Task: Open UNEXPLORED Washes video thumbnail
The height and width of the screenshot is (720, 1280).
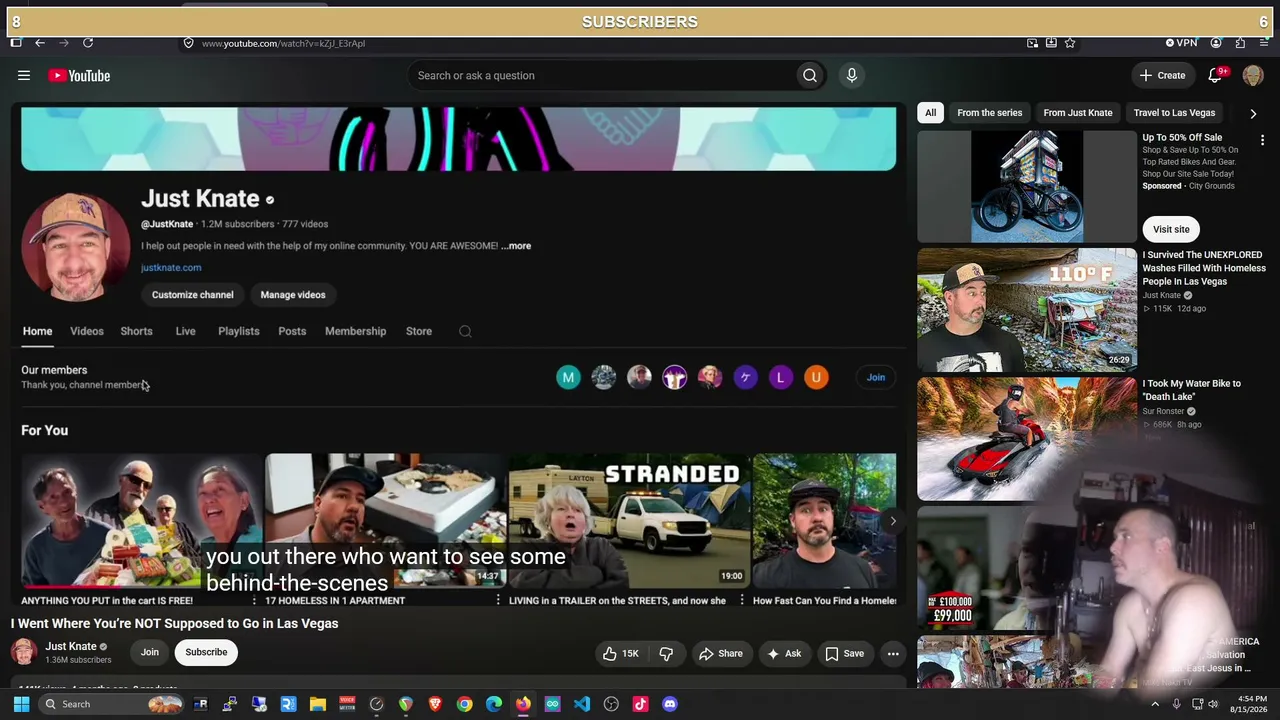Action: (1027, 310)
